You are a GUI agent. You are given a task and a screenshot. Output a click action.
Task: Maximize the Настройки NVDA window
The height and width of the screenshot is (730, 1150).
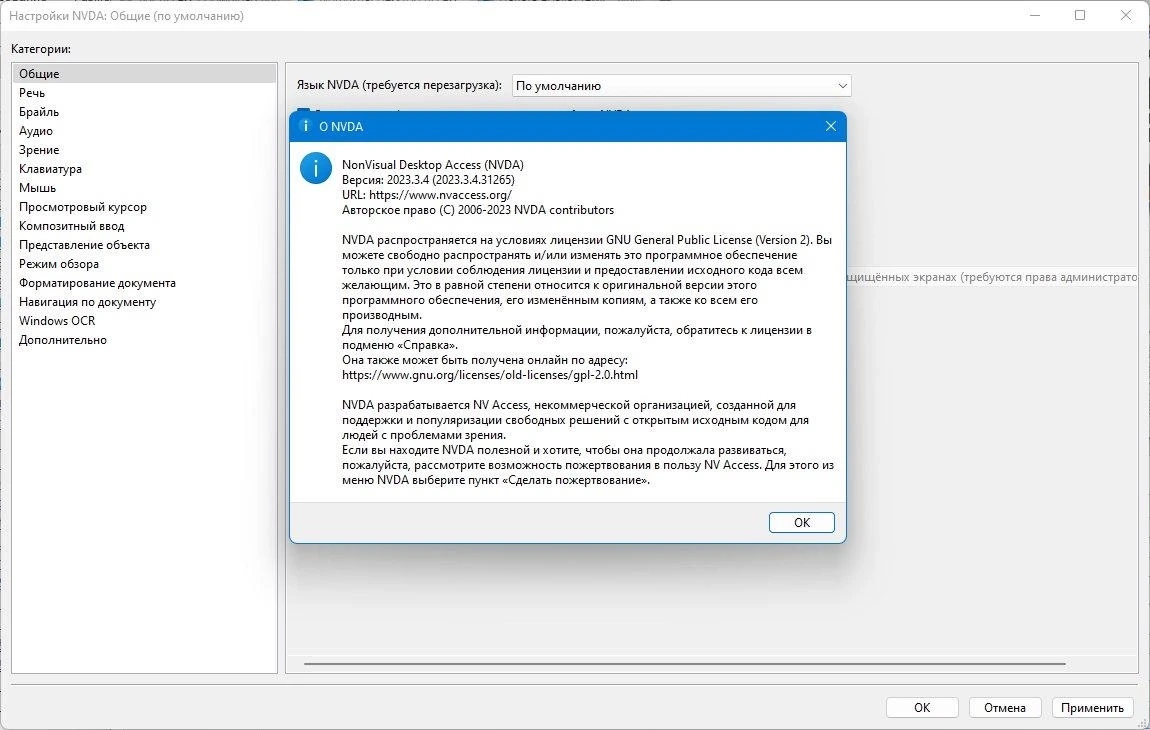(1080, 15)
